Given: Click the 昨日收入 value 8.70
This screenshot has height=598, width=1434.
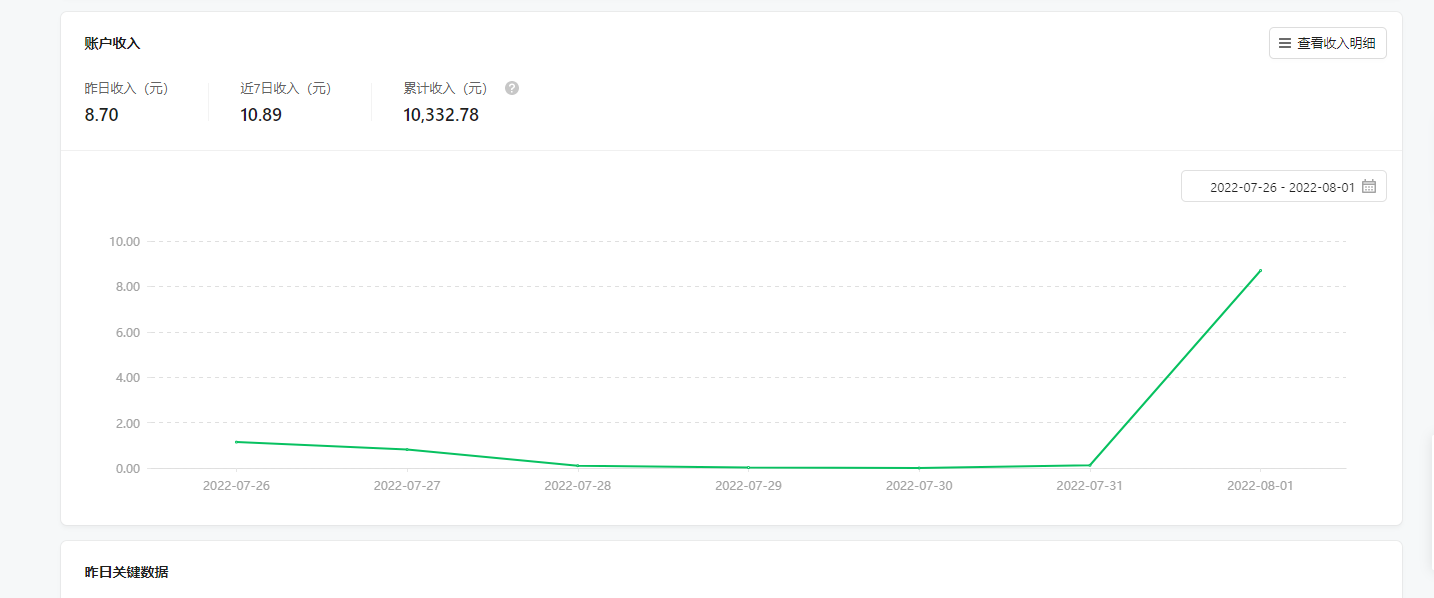Looking at the screenshot, I should 102,115.
